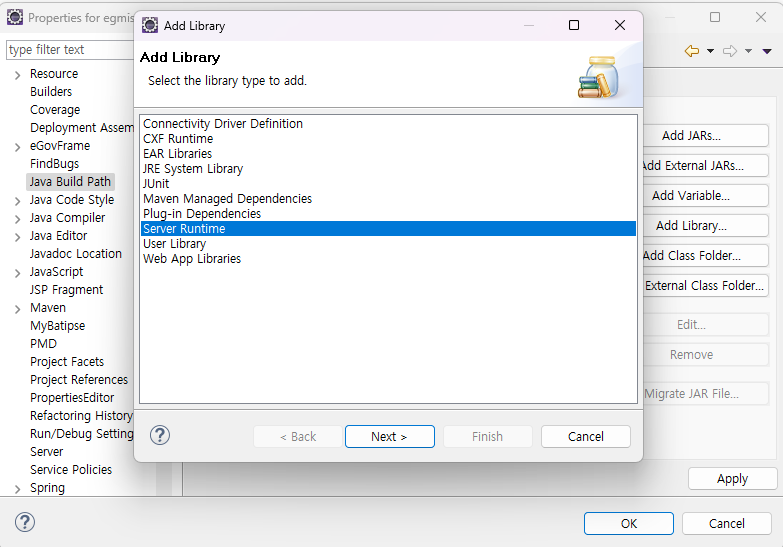The height and width of the screenshot is (547, 783).
Task: Open help in Add Library dialog
Action: [x=160, y=435]
